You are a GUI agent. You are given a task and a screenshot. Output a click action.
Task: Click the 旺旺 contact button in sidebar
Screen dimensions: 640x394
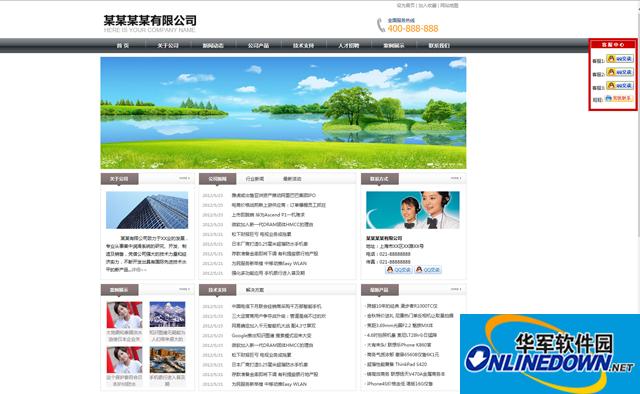coord(619,98)
